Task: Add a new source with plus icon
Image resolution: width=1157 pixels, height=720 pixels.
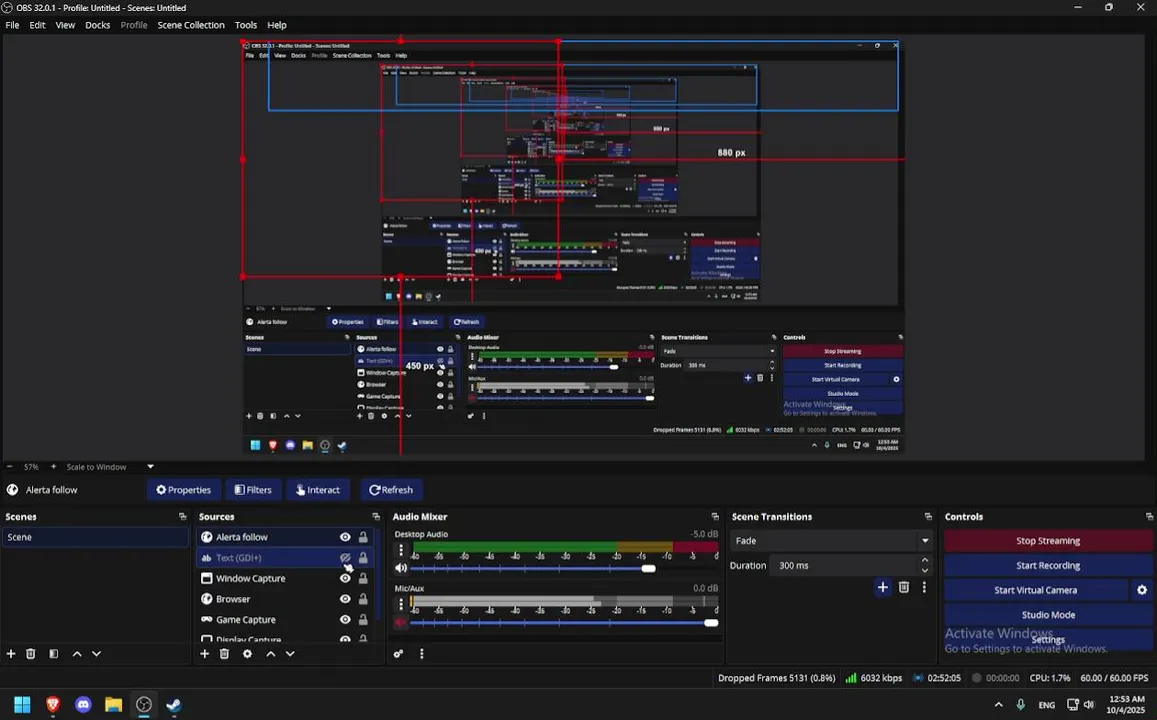Action: 204,654
